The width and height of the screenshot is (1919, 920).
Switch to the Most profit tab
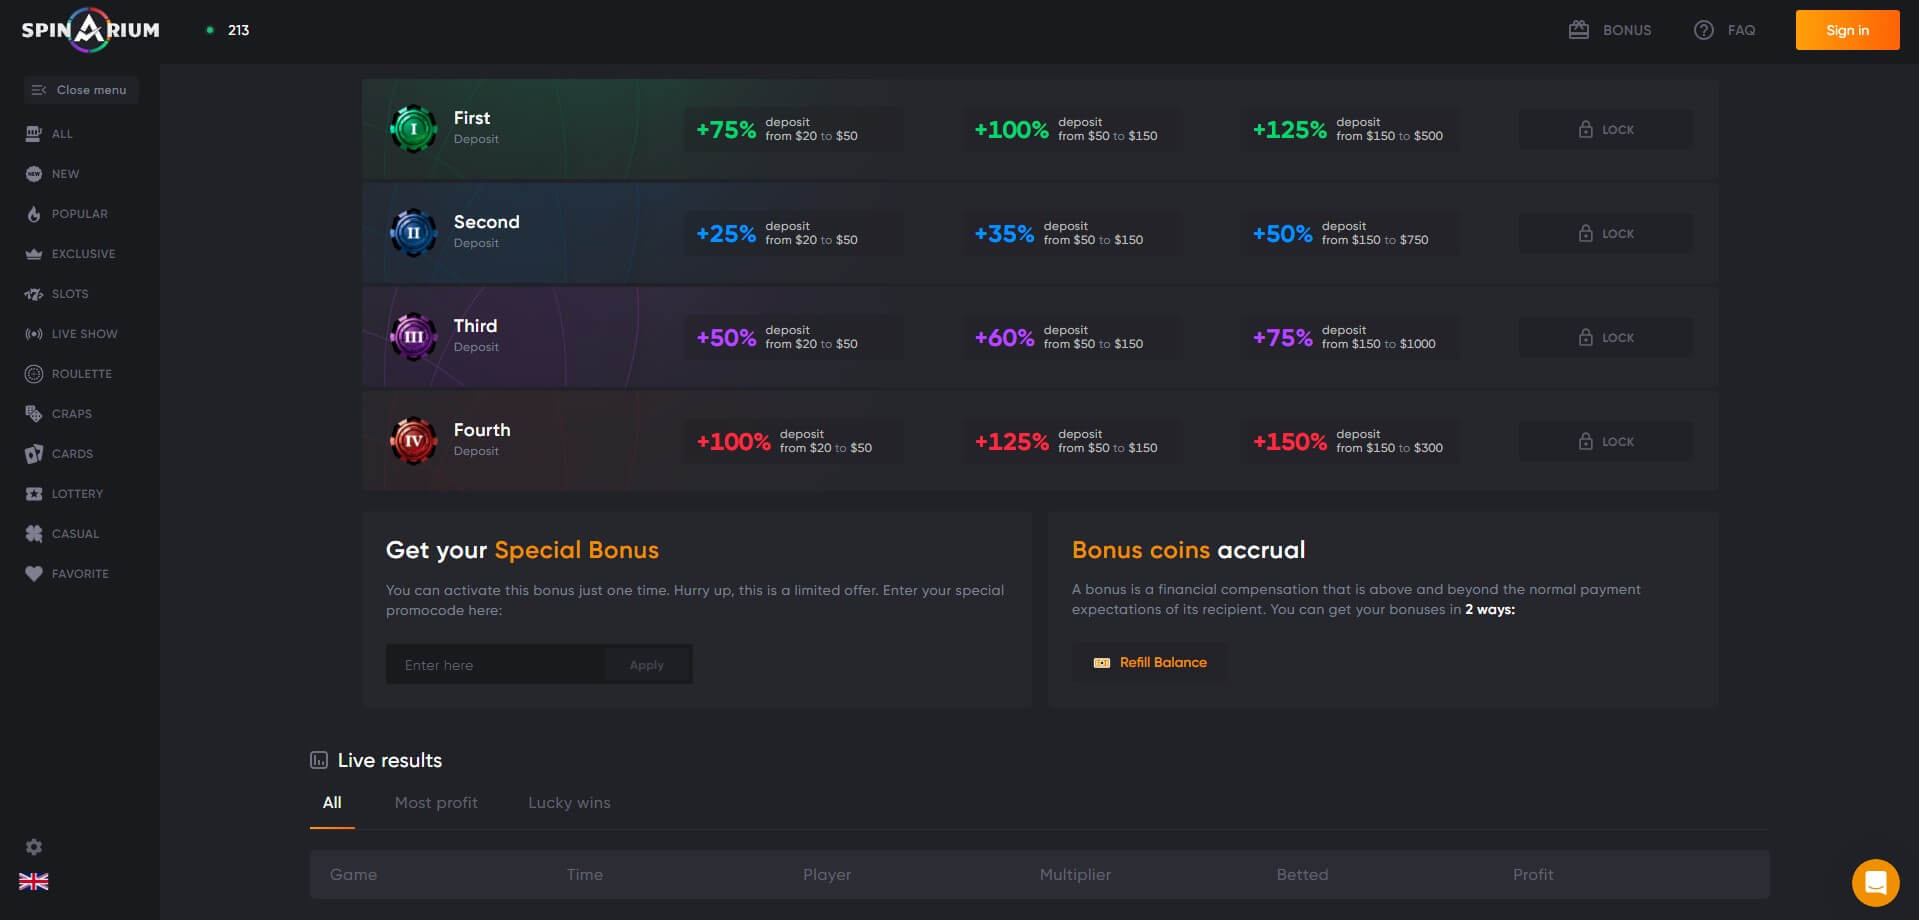coord(436,803)
